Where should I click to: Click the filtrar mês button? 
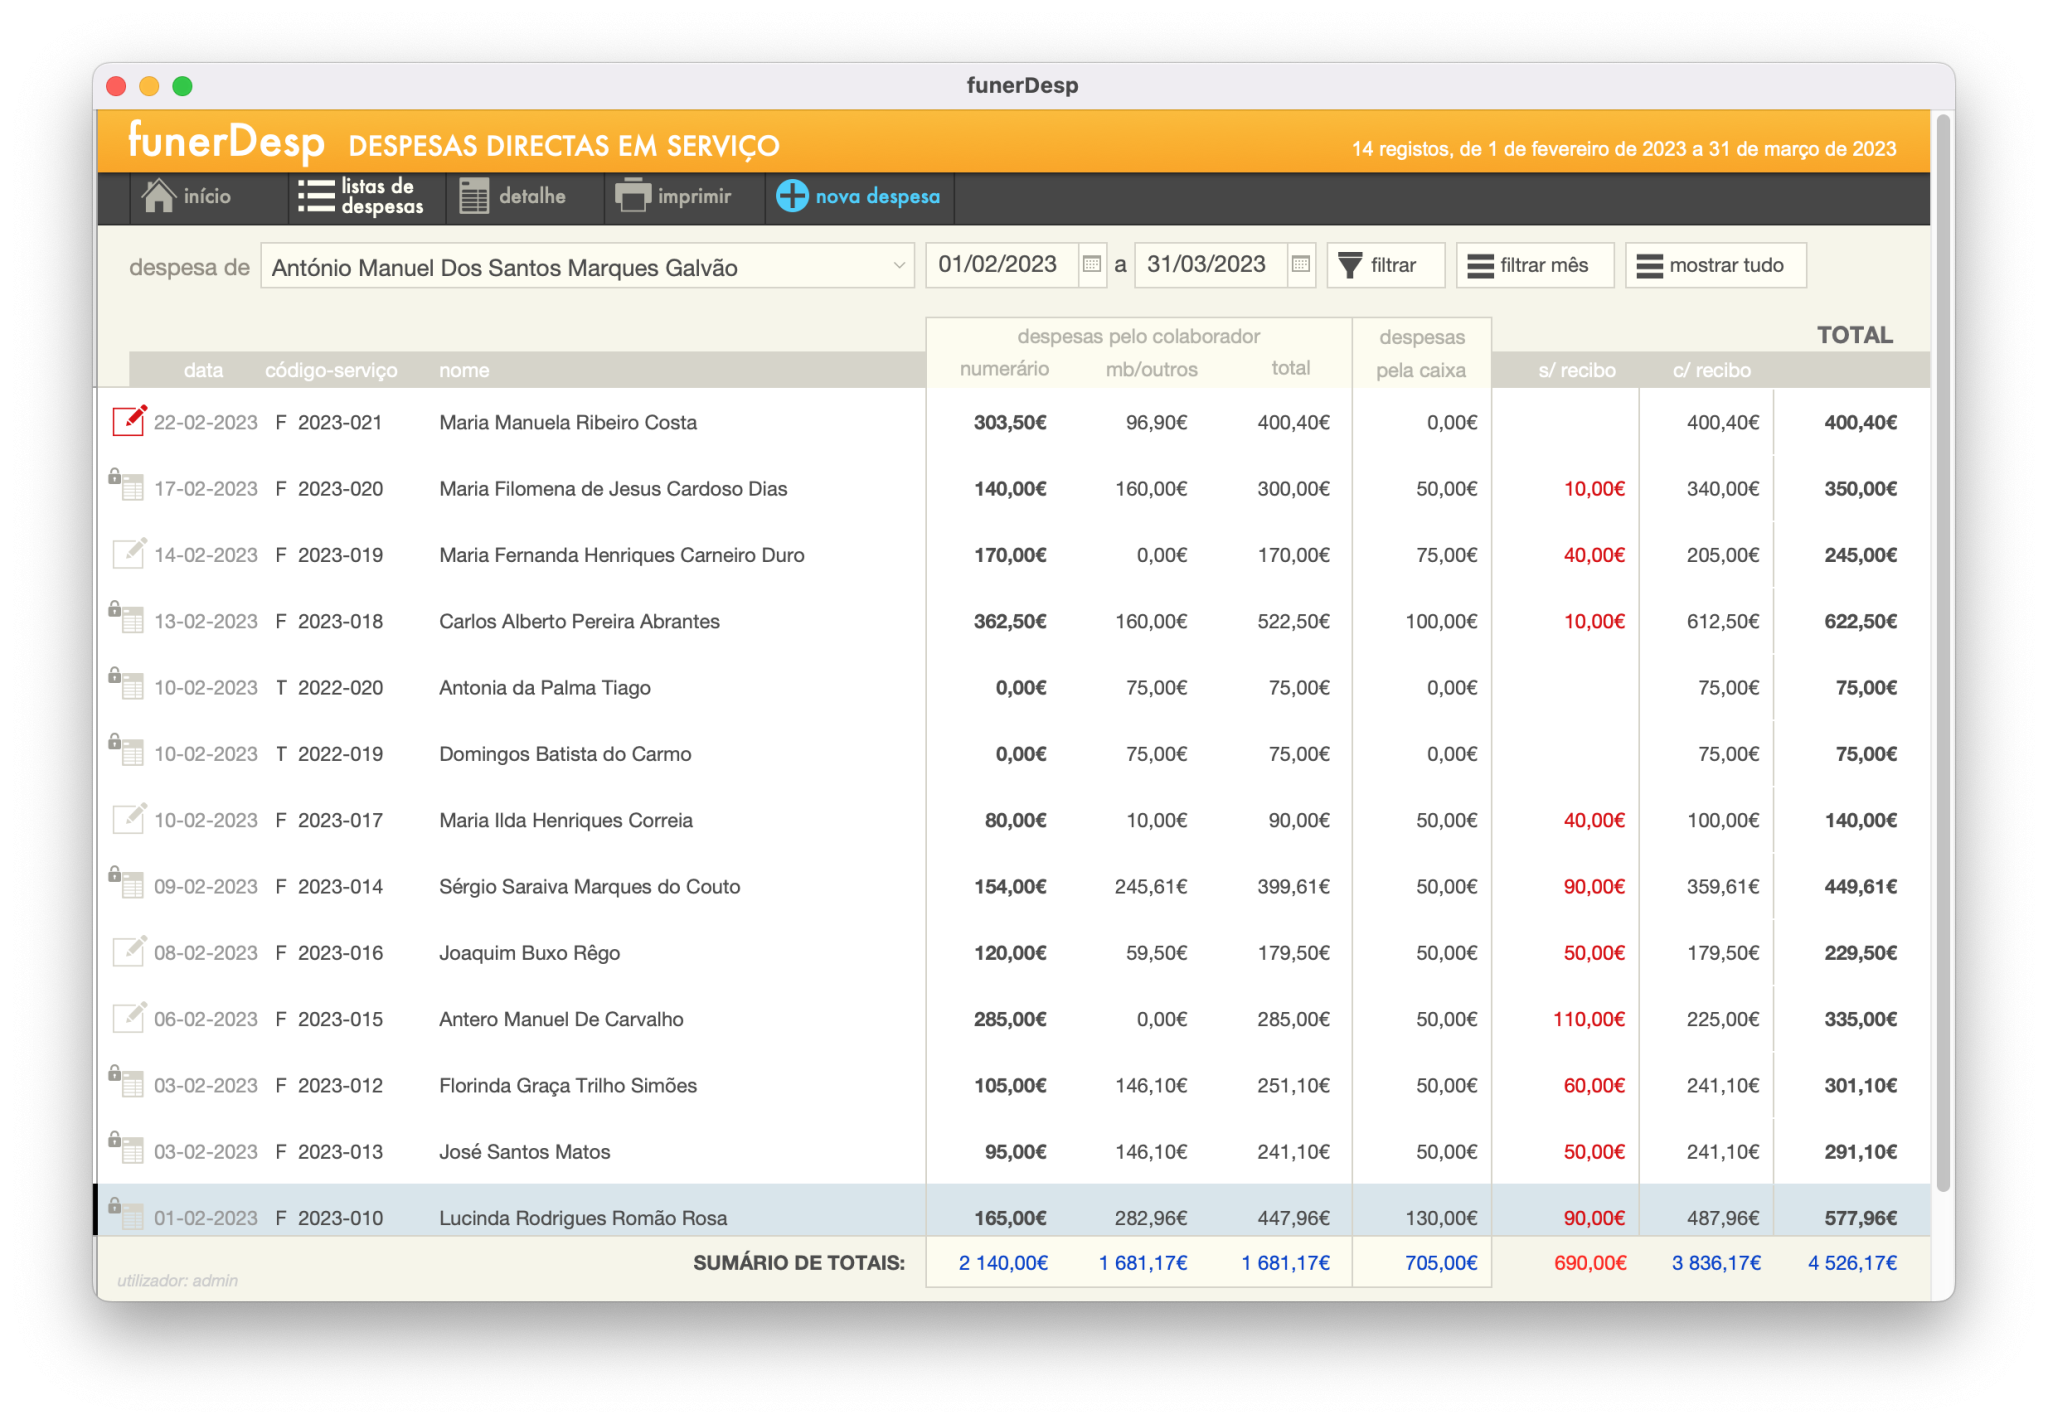click(x=1535, y=266)
